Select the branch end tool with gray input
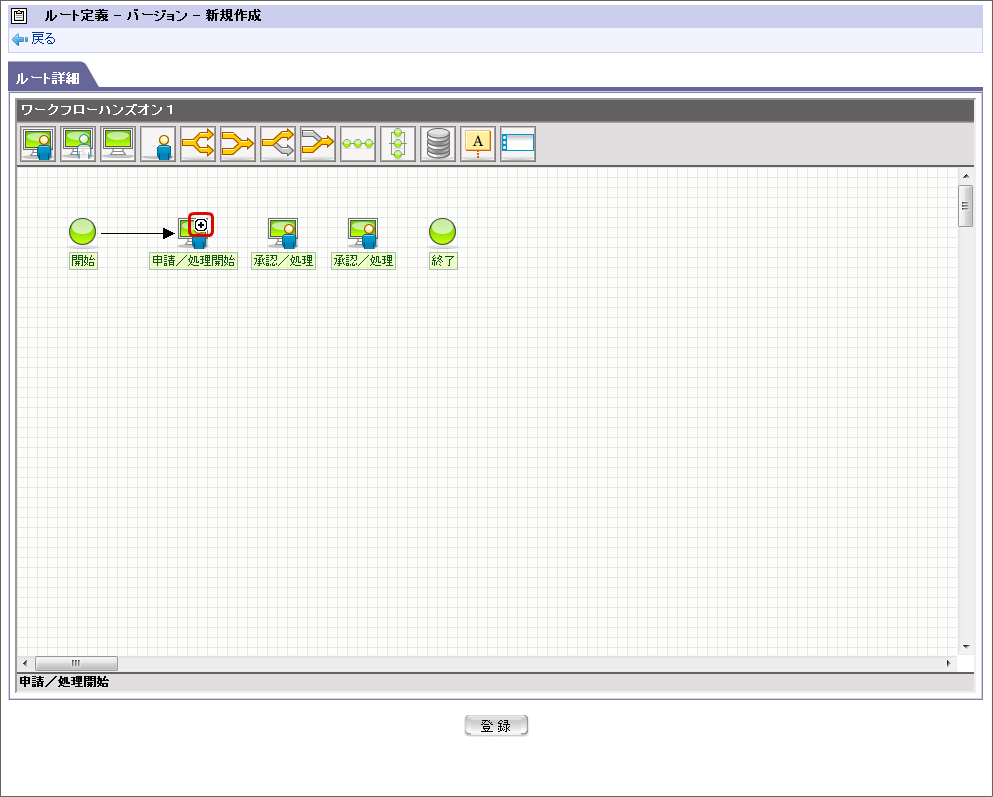This screenshot has width=993, height=797. coord(317,144)
